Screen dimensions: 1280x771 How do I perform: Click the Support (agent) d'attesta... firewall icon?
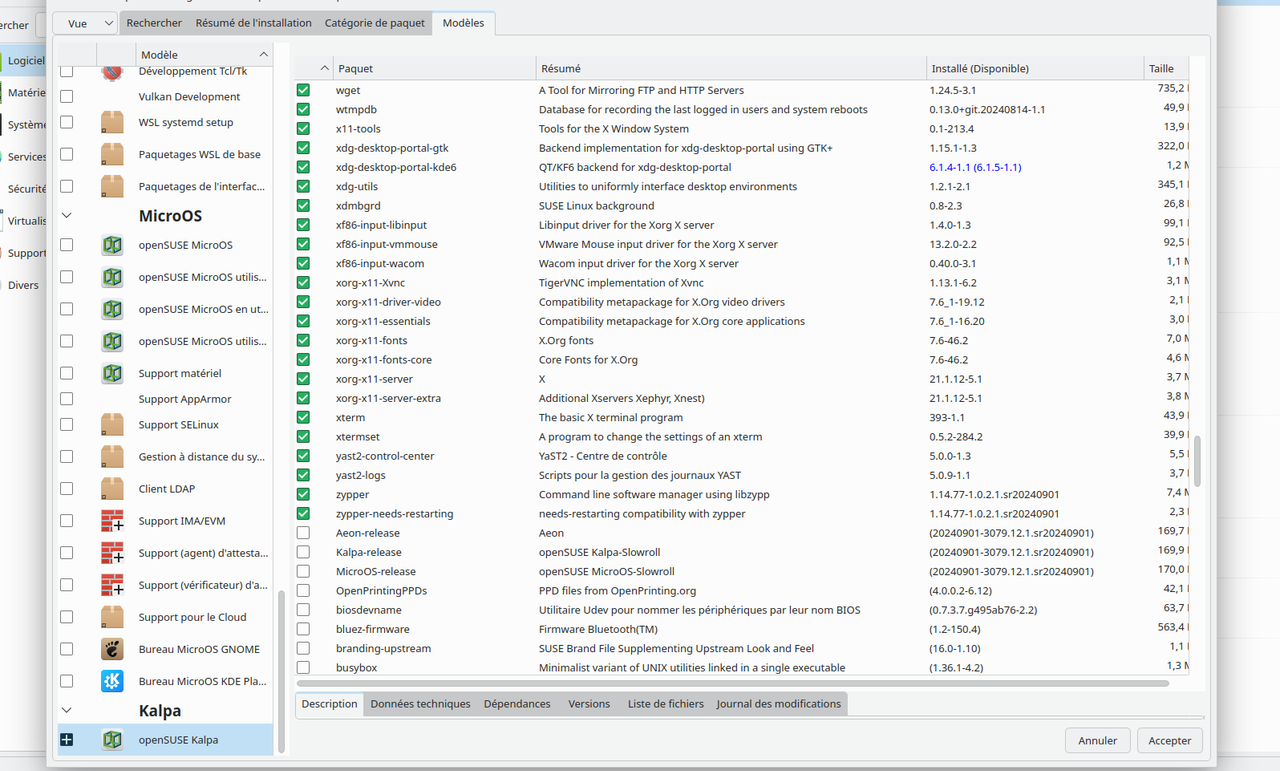point(112,552)
